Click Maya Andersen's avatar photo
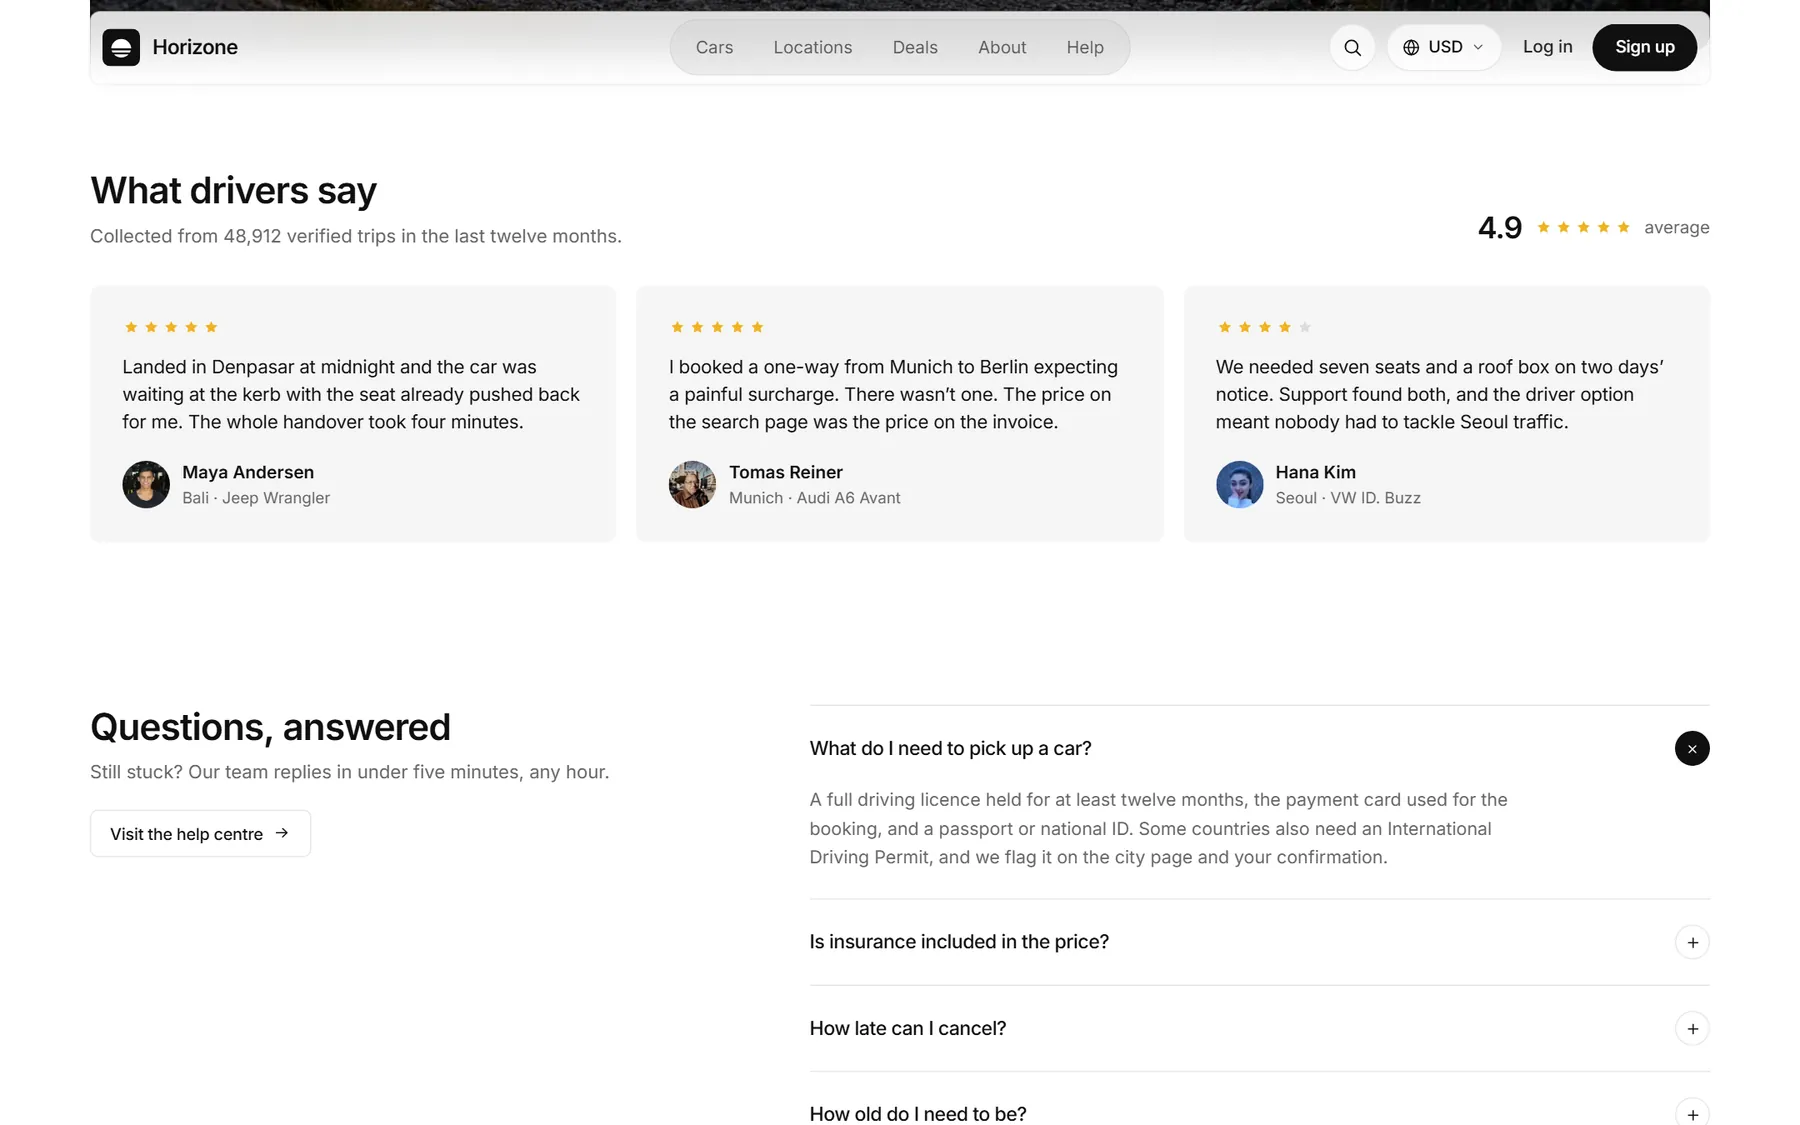The width and height of the screenshot is (1800, 1125). (x=146, y=484)
